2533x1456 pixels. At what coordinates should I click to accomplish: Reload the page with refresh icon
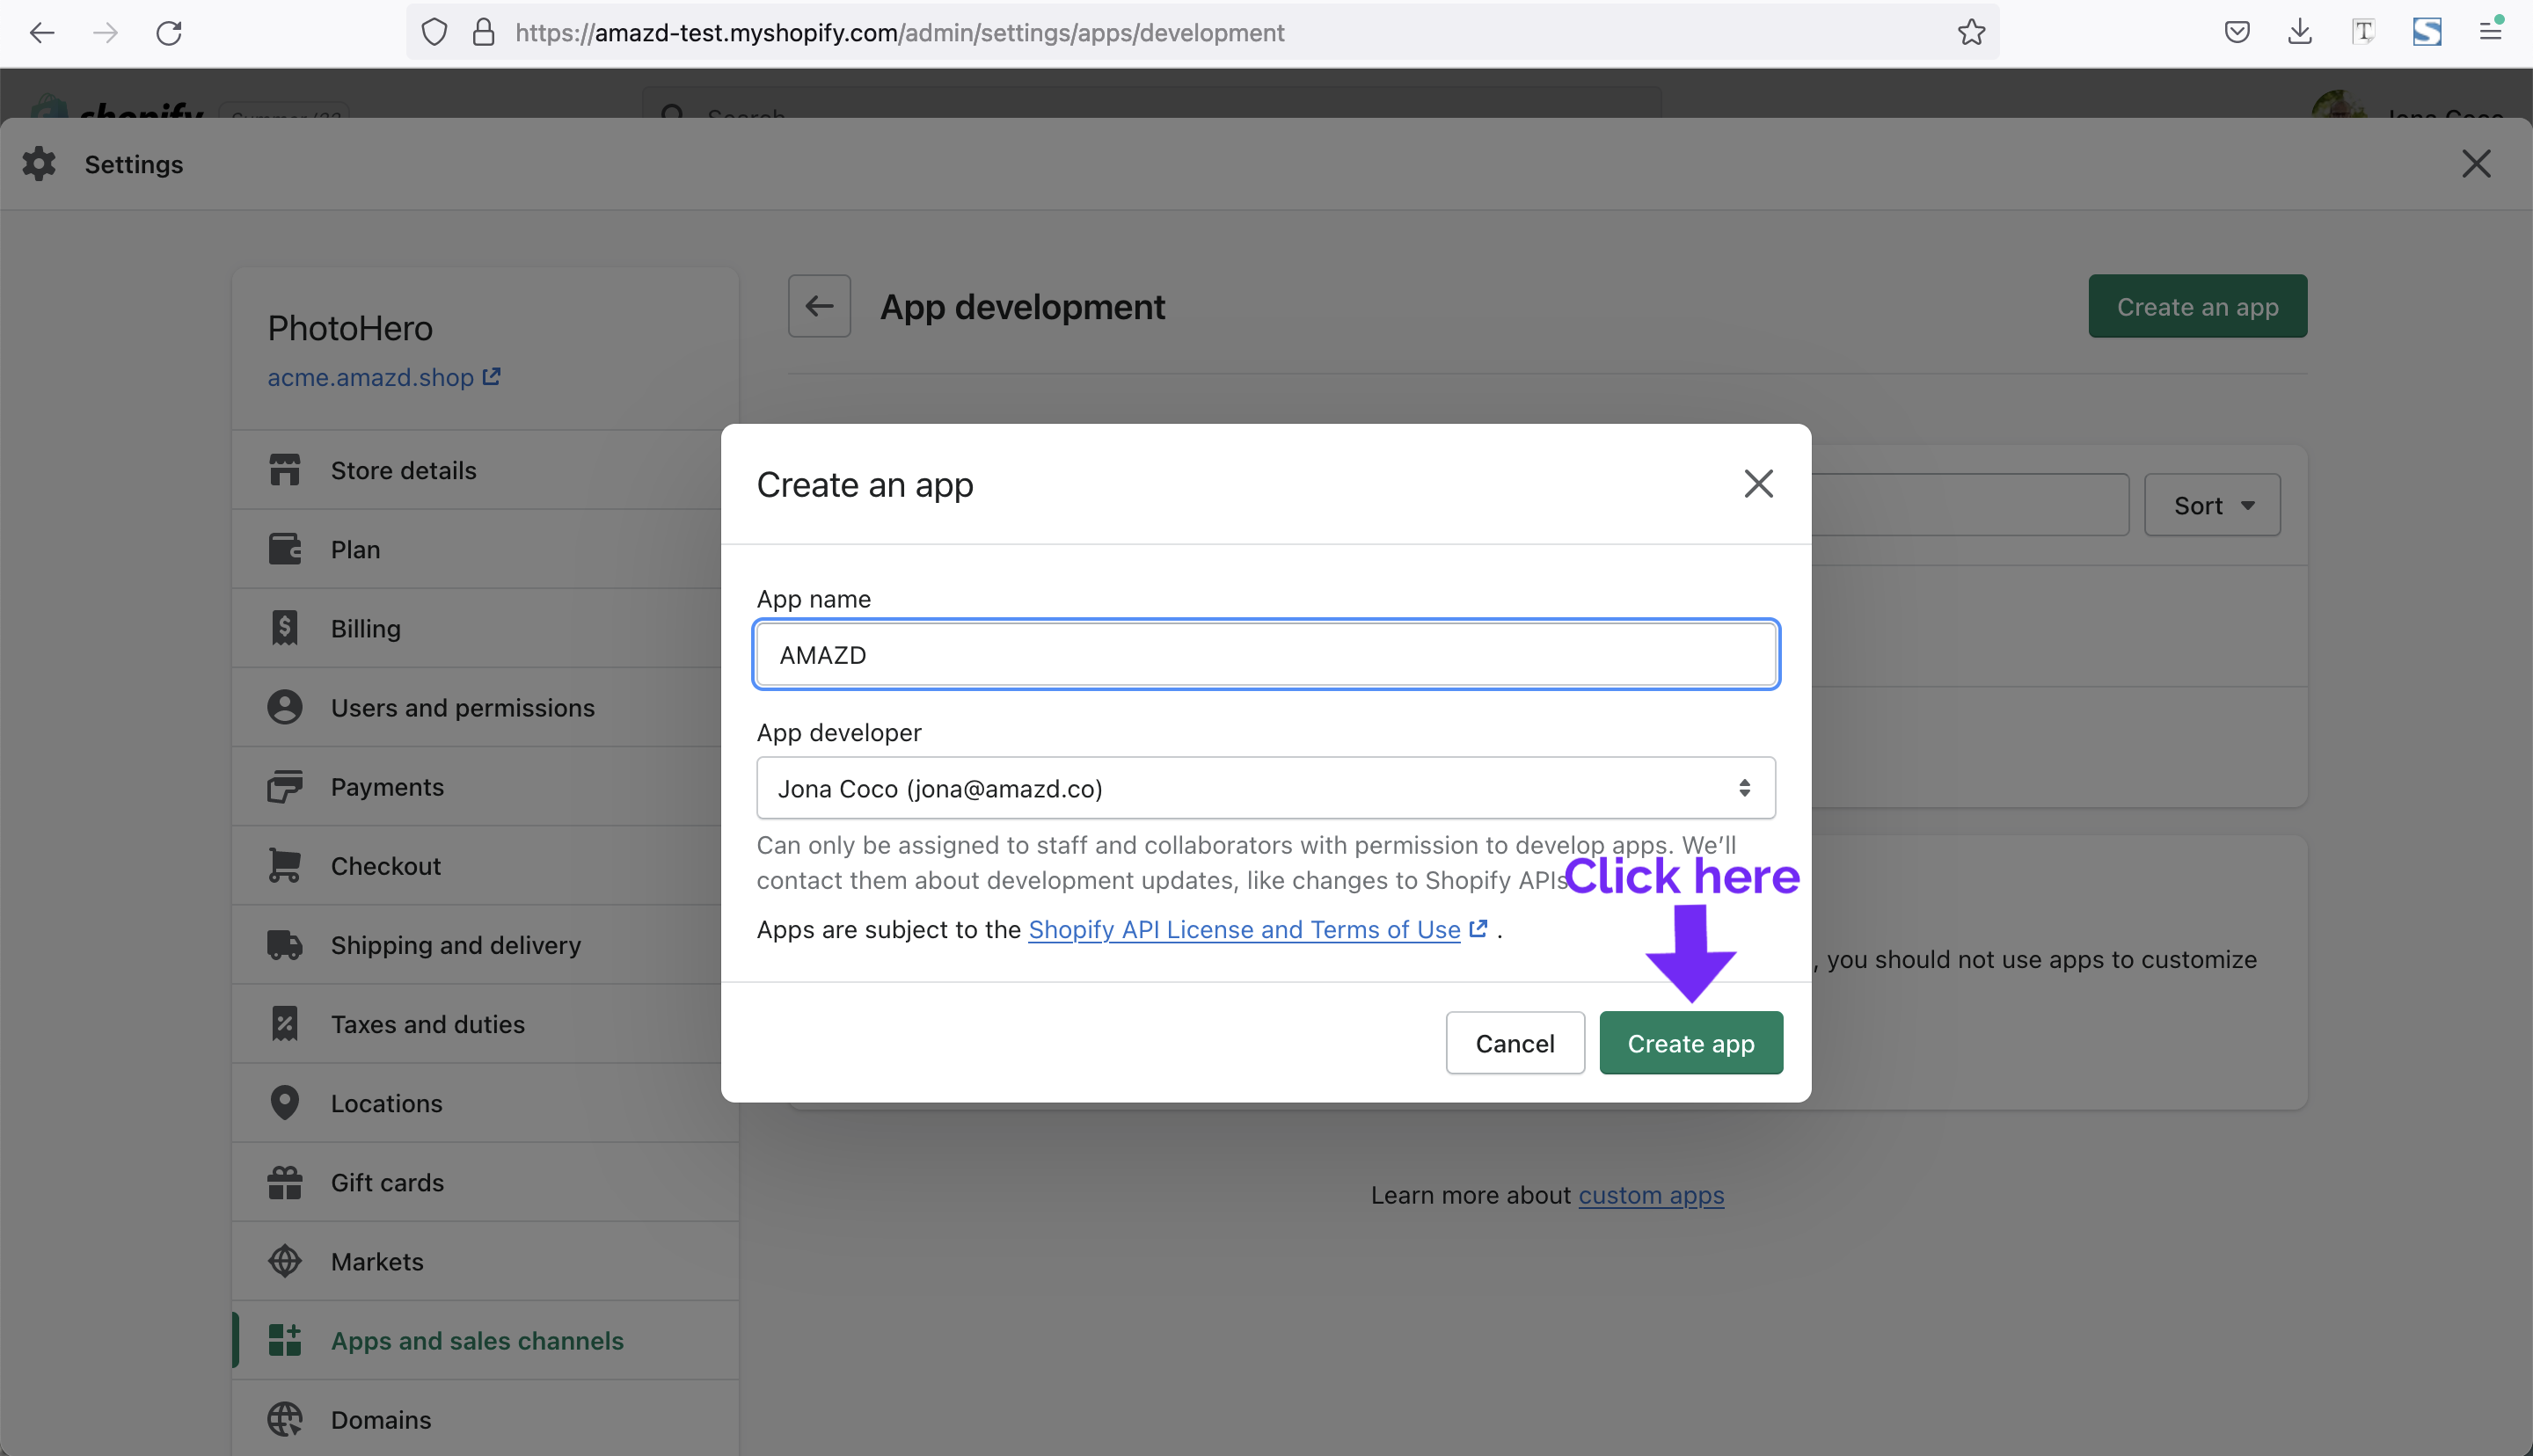(x=169, y=33)
